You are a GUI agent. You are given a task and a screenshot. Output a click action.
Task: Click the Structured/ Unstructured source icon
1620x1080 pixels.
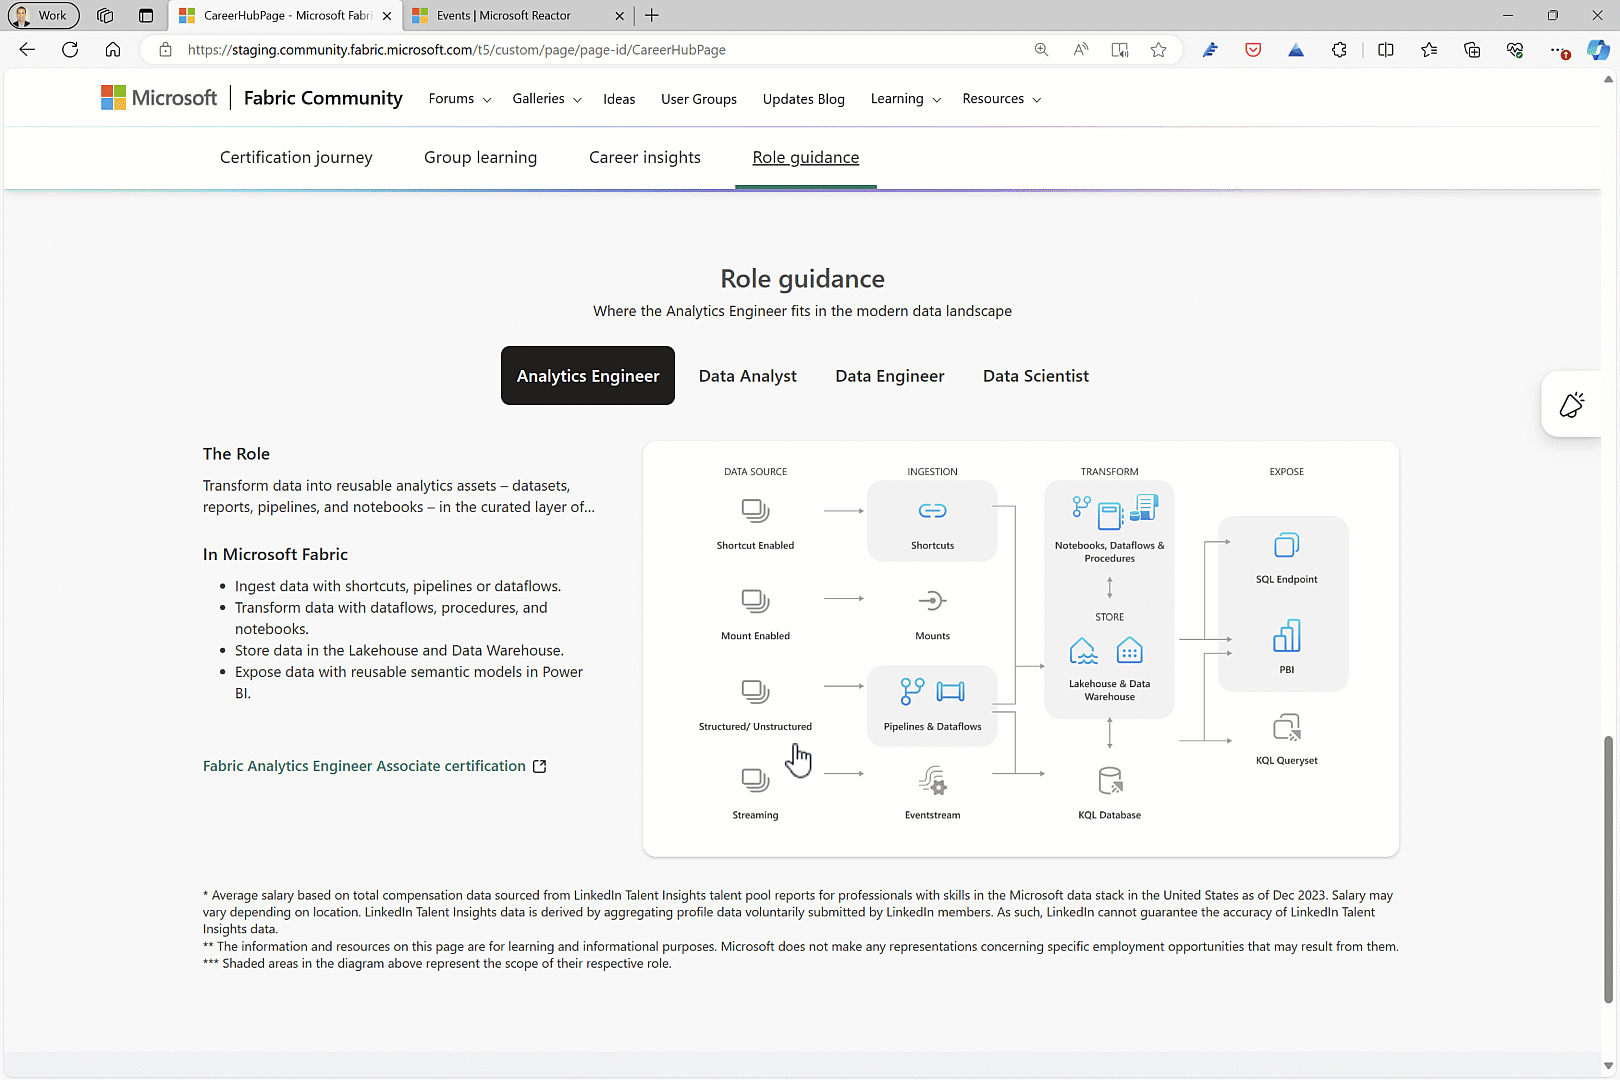[x=755, y=691]
